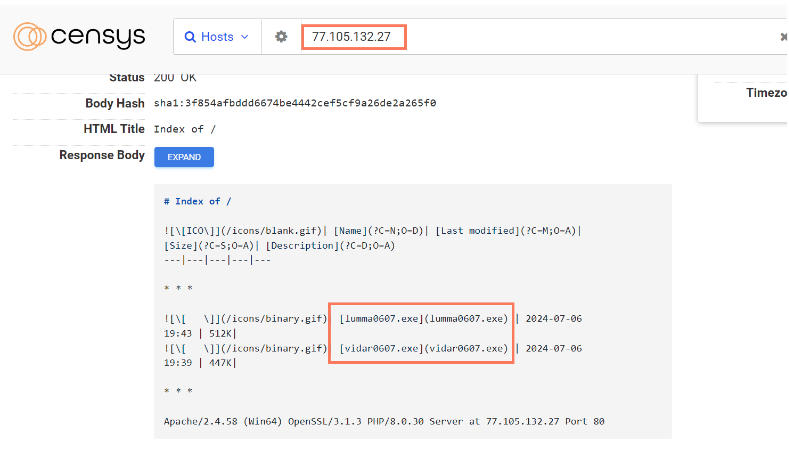Click the HTML Title value "Index of /"
The width and height of the screenshot is (789, 456).
coord(184,129)
